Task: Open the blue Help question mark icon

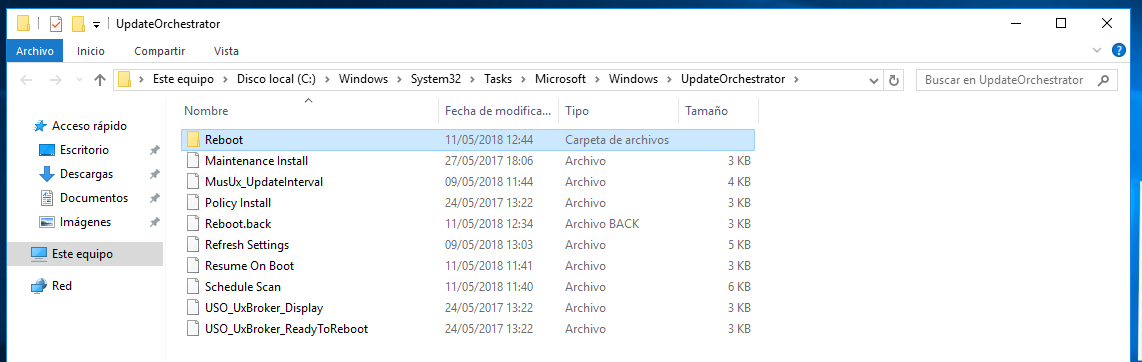Action: click(1119, 50)
